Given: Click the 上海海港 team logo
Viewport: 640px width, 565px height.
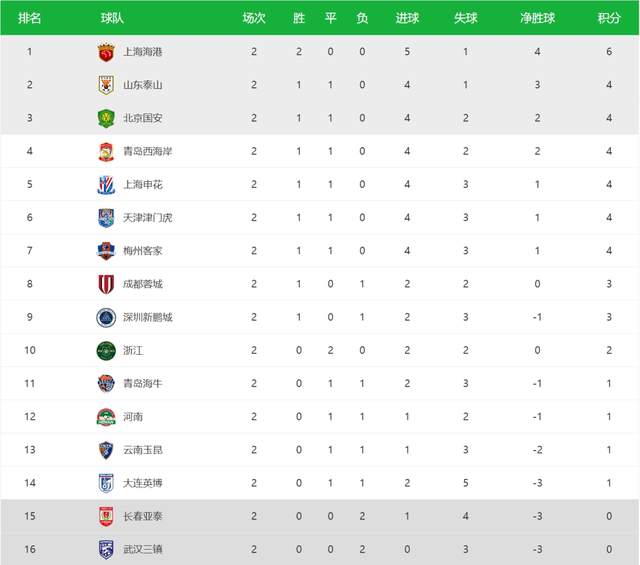Looking at the screenshot, I should coord(106,52).
